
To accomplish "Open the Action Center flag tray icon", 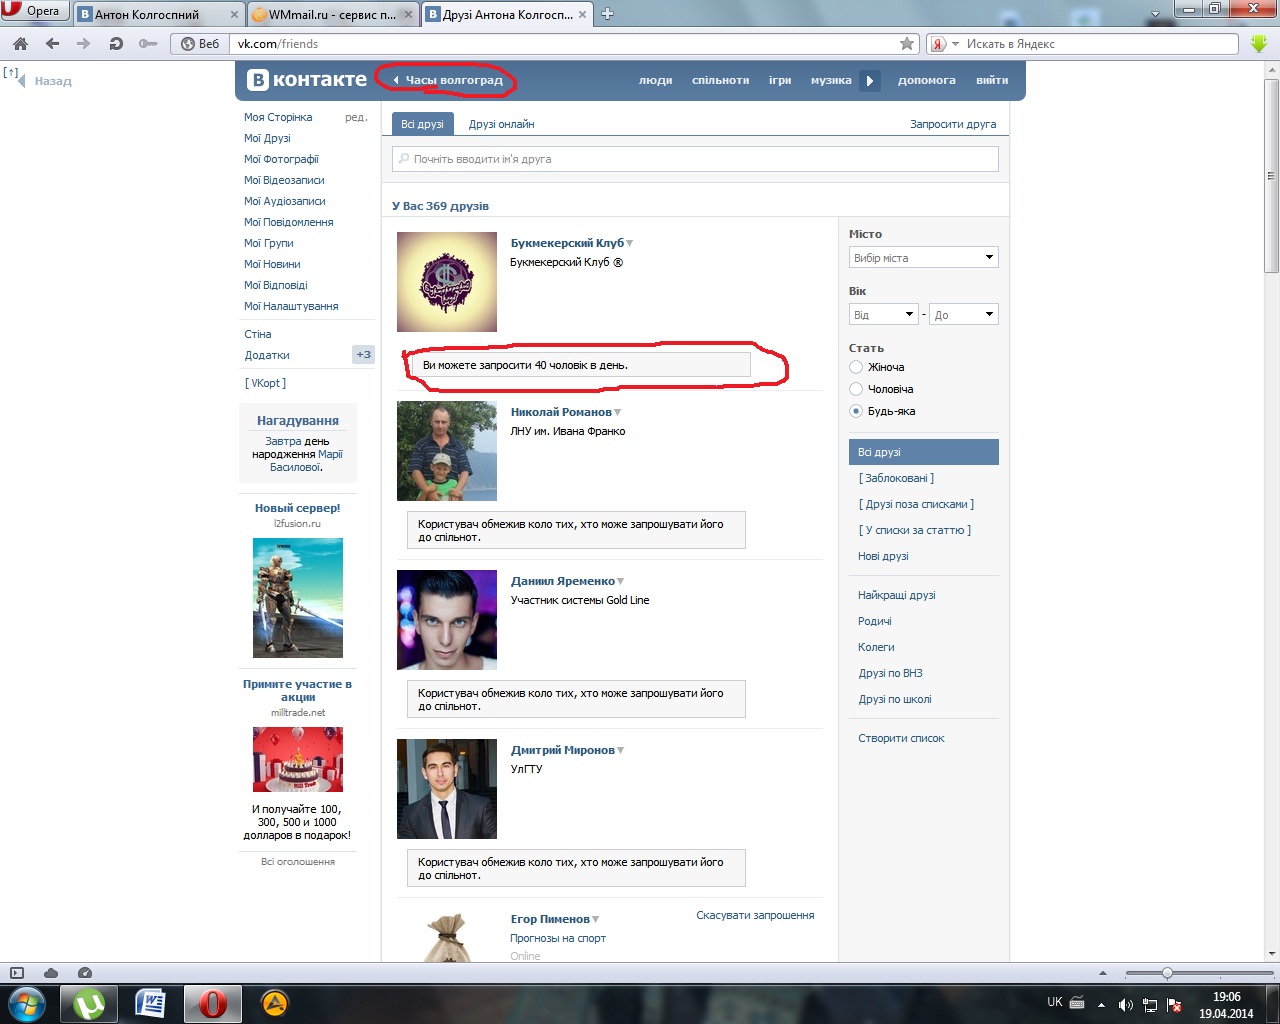I will pos(1175,1005).
